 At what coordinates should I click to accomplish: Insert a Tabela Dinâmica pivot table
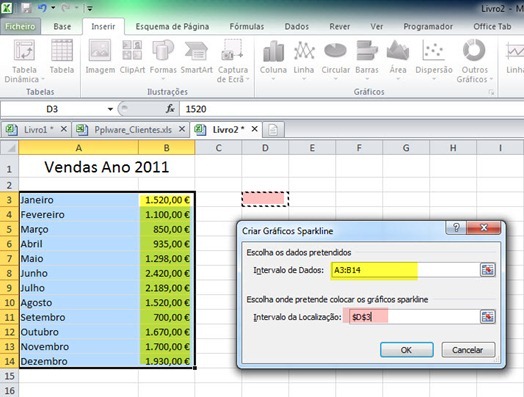pyautogui.click(x=24, y=60)
